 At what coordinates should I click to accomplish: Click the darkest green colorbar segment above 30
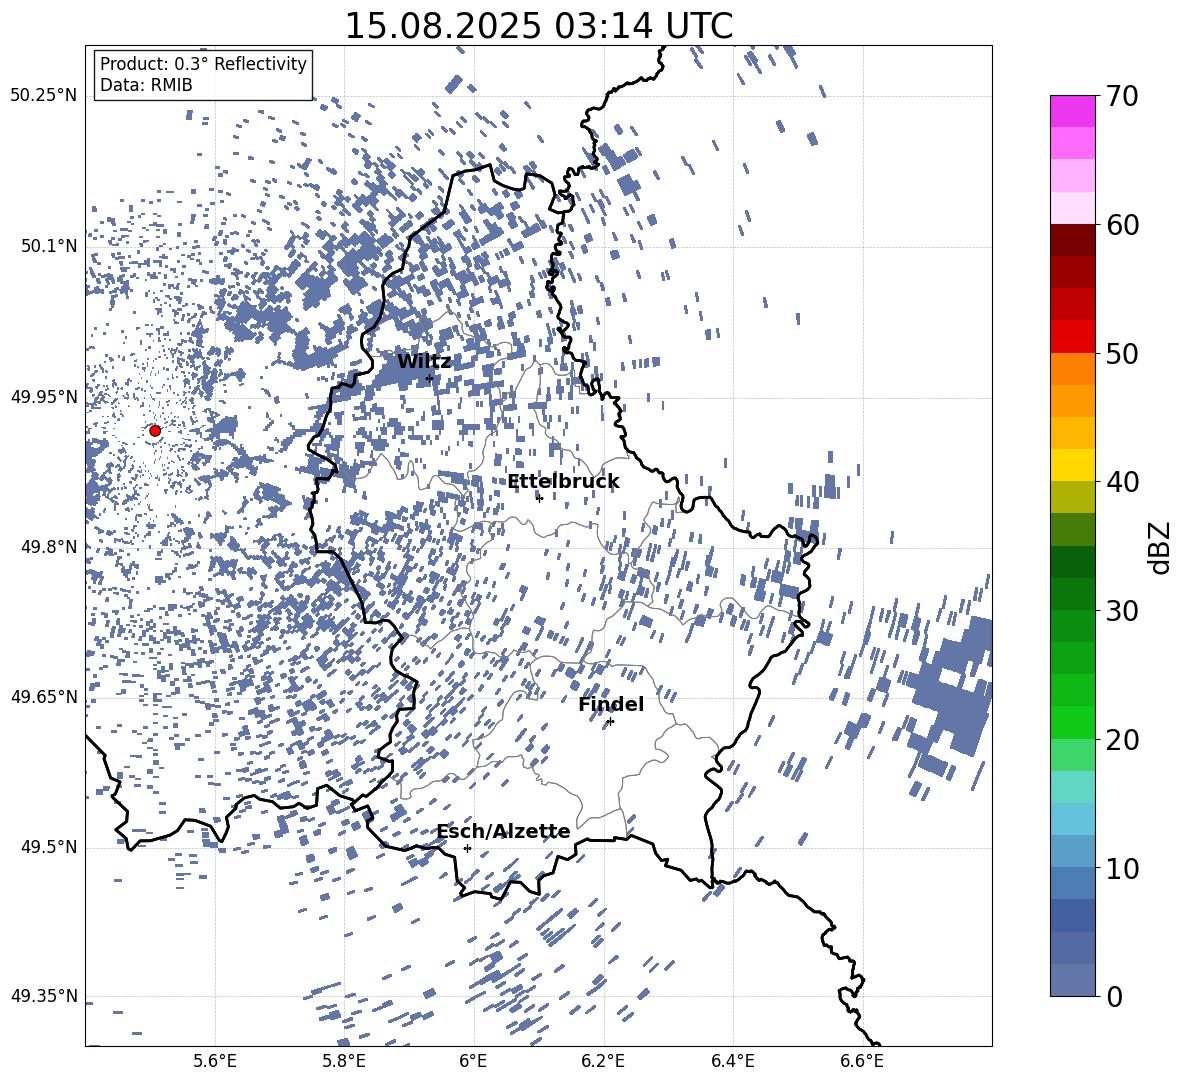[1073, 562]
